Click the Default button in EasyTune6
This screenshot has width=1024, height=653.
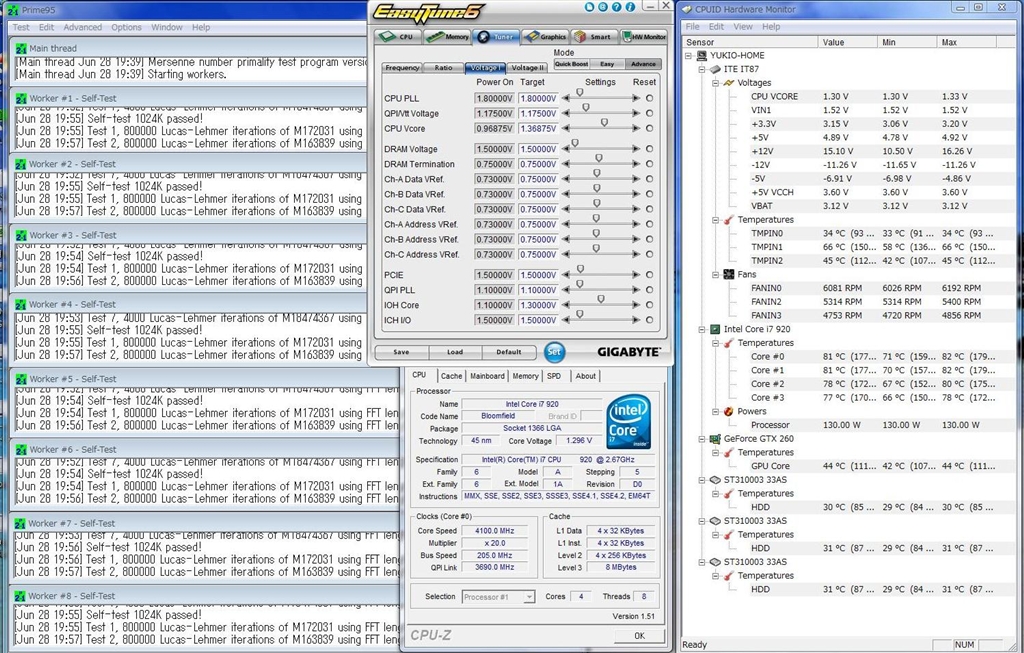point(509,352)
